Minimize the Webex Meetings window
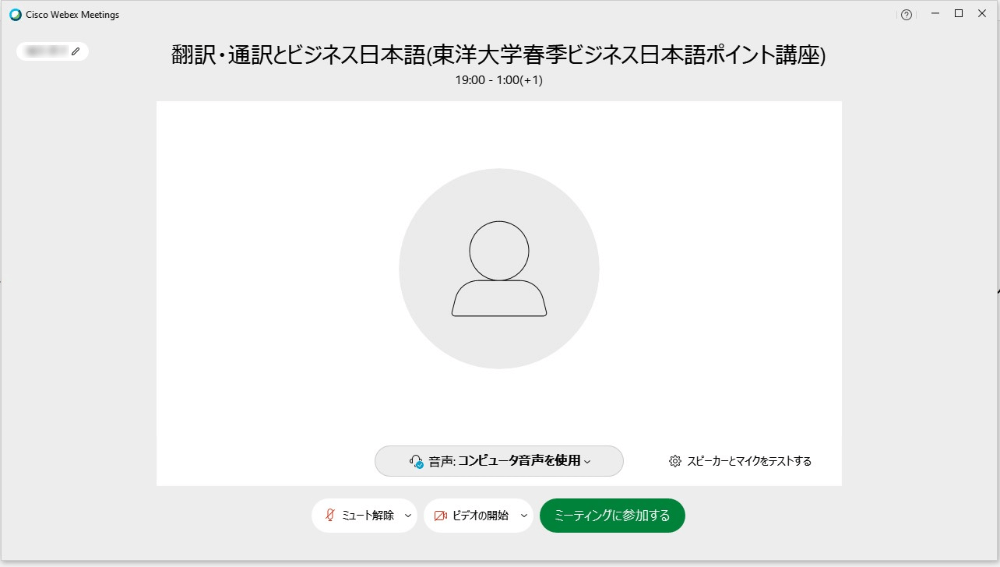 tap(935, 14)
